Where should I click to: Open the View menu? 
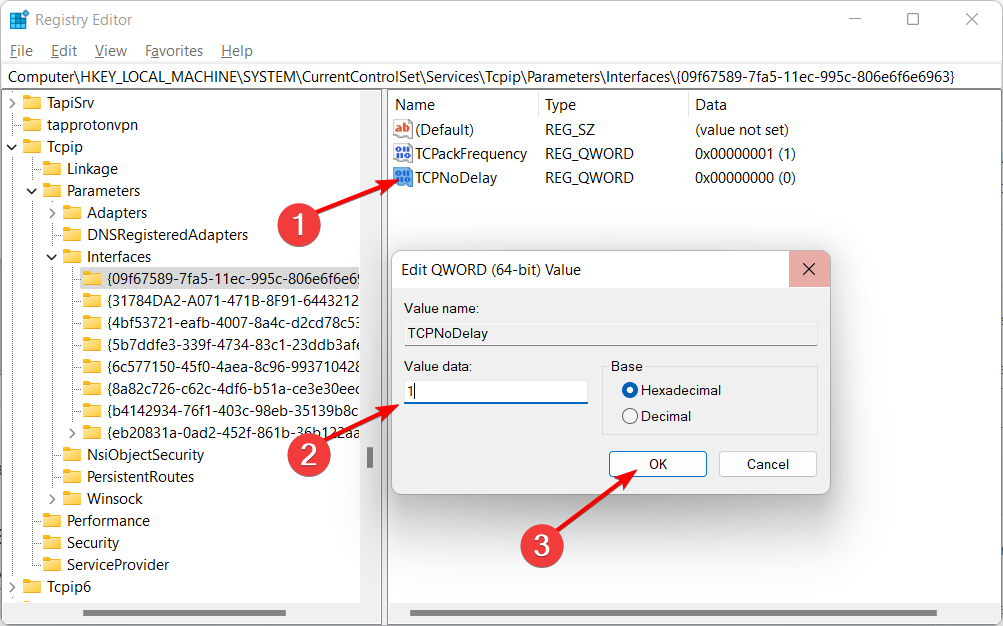tap(110, 50)
